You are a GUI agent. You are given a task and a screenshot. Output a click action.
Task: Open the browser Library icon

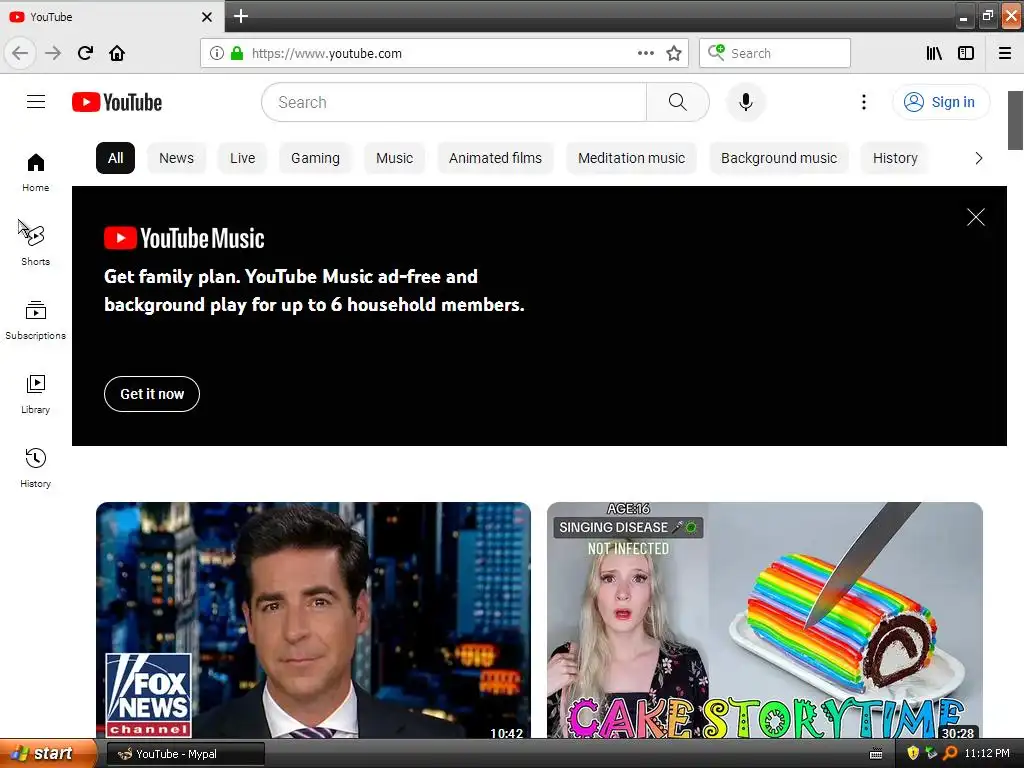(934, 53)
